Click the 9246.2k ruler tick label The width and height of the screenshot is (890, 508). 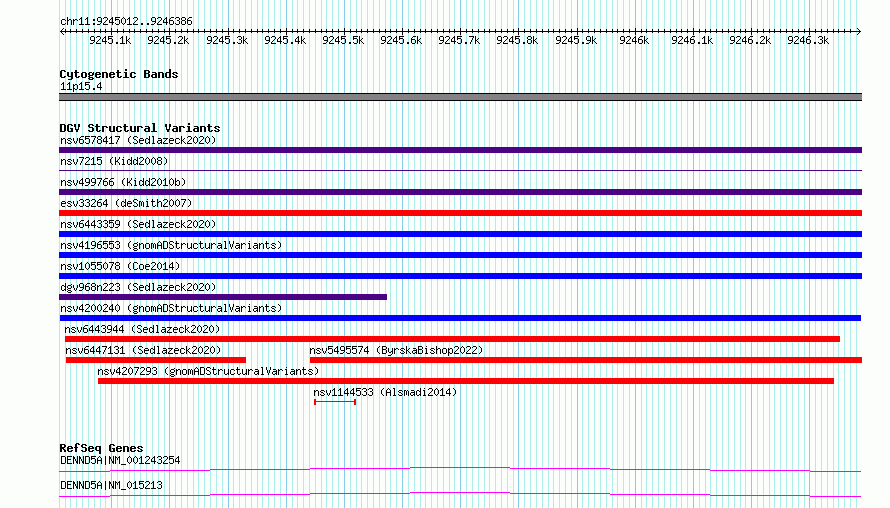click(750, 40)
